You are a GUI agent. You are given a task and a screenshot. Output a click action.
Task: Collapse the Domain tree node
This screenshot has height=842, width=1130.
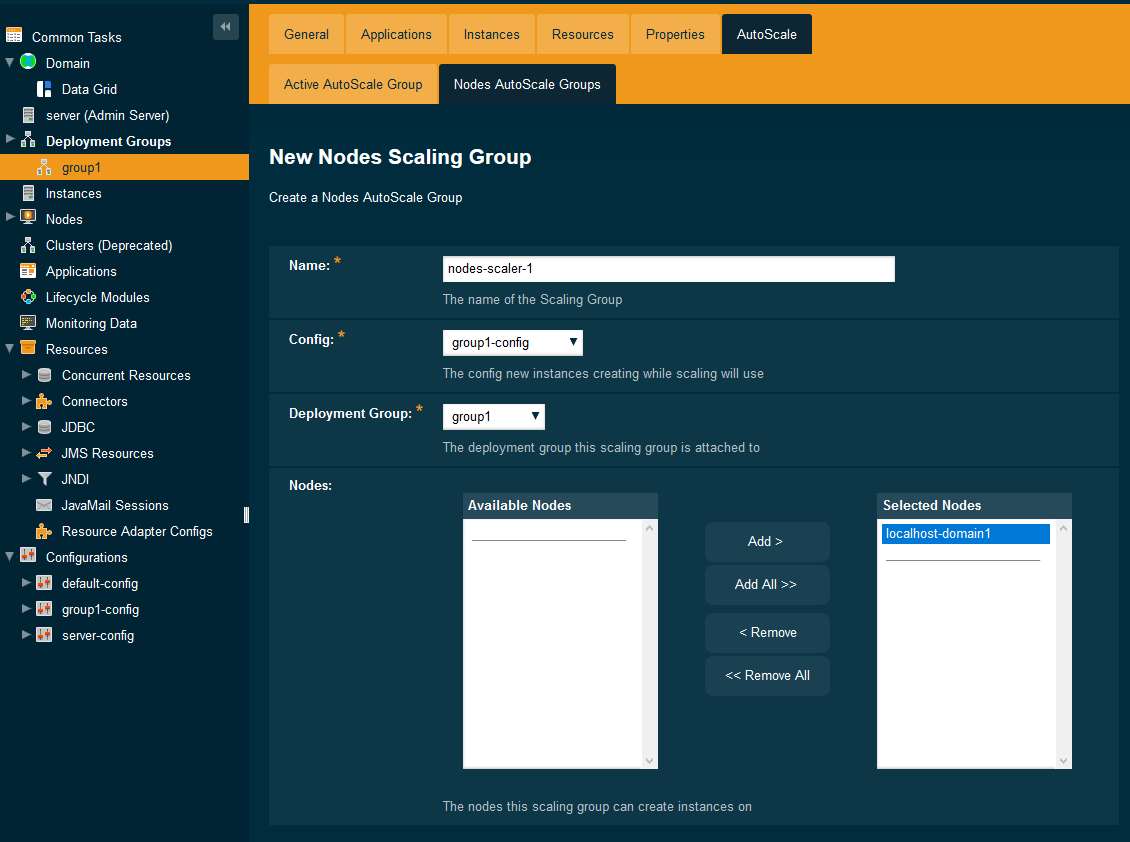9,63
